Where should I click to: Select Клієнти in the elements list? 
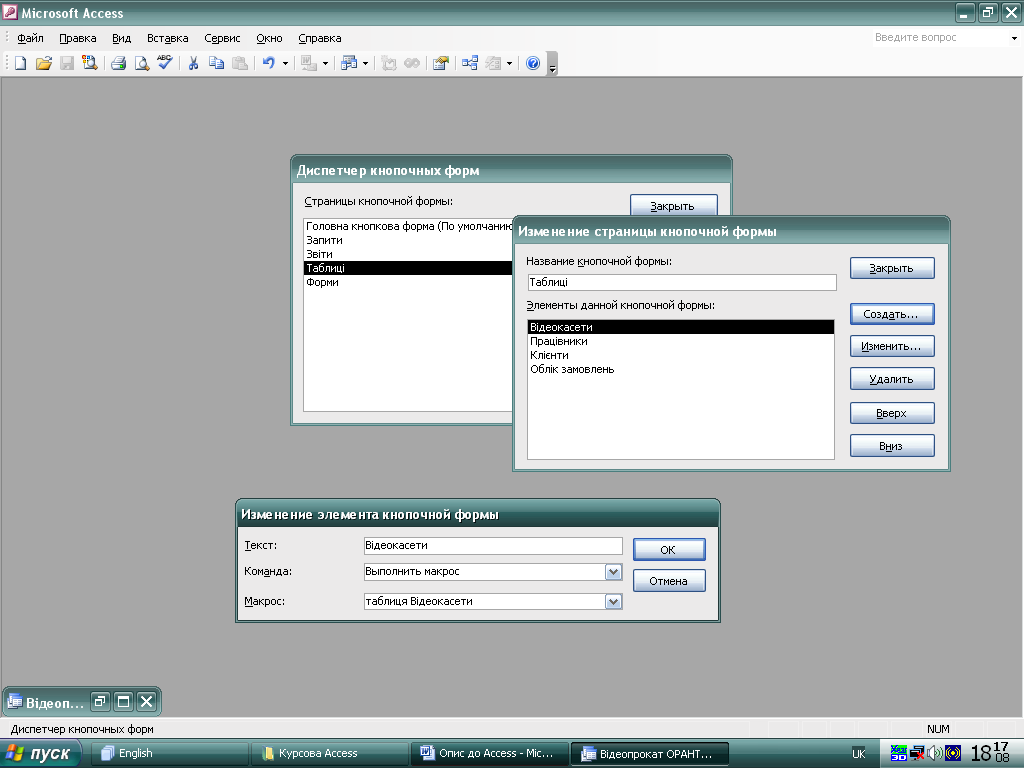[x=680, y=355]
